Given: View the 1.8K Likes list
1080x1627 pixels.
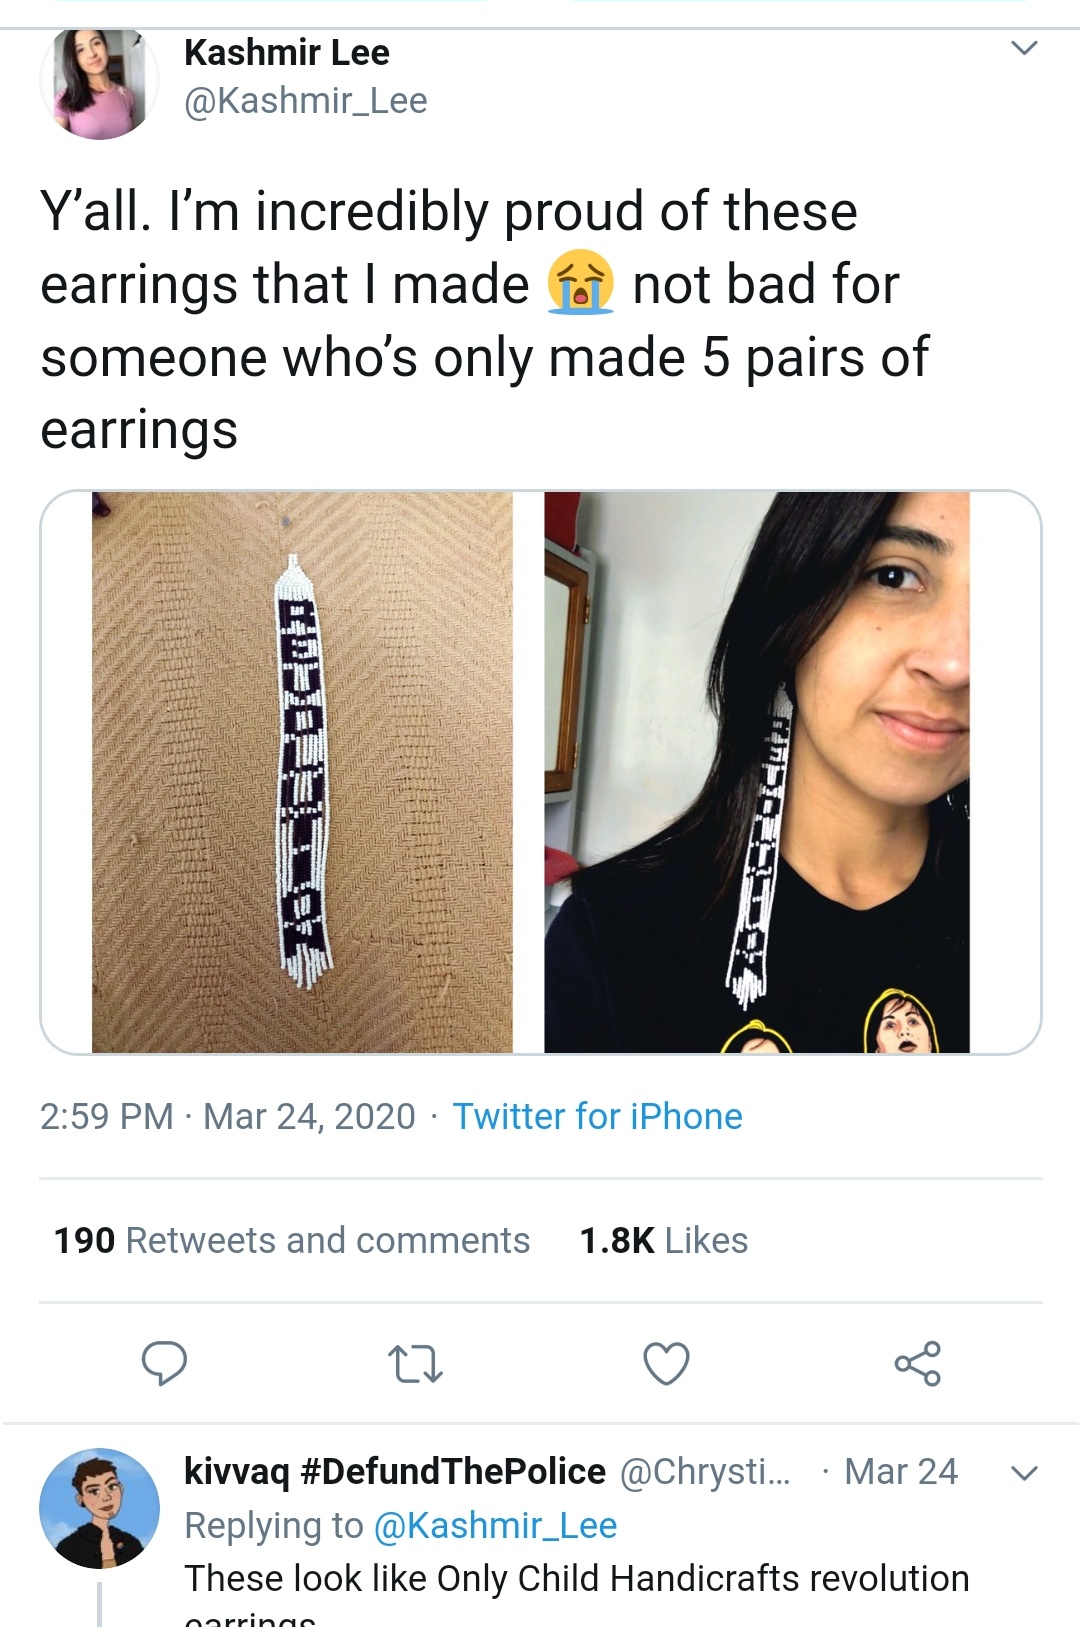Looking at the screenshot, I should 664,1240.
